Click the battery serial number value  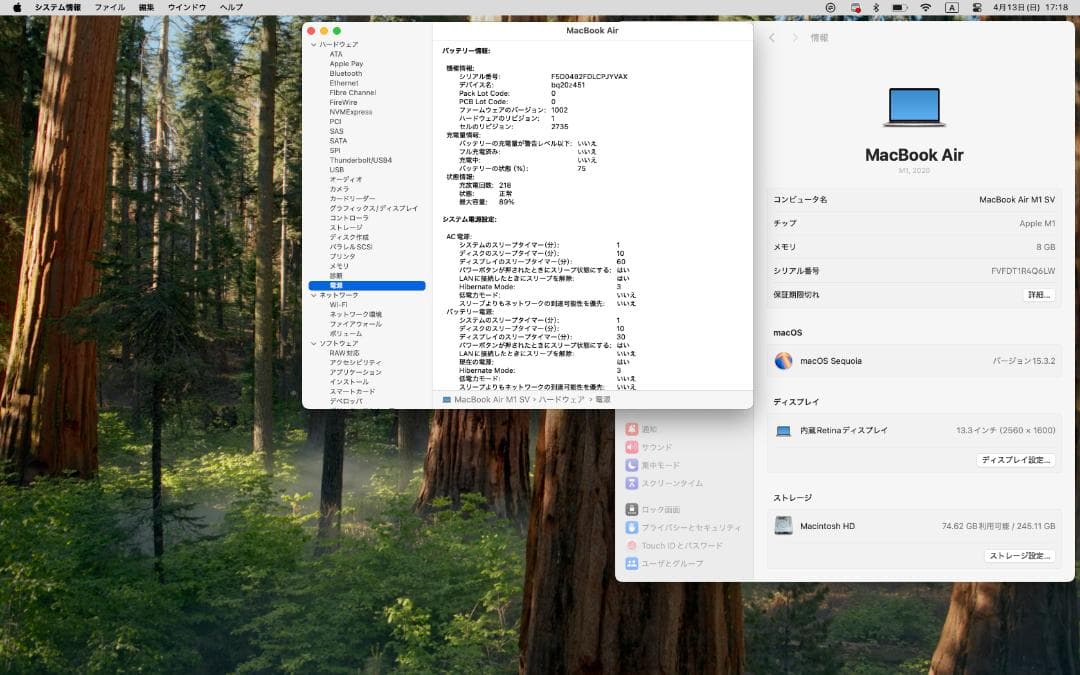click(x=589, y=77)
